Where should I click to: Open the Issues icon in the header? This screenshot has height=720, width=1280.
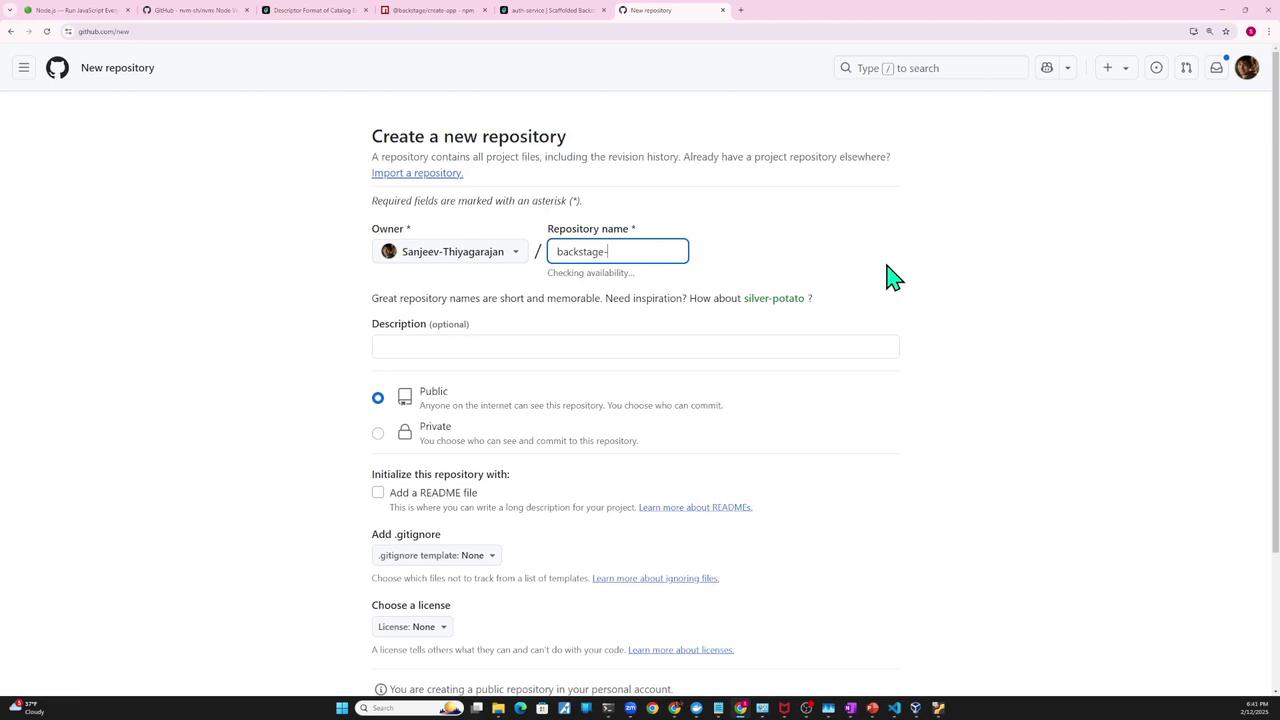tap(1156, 68)
